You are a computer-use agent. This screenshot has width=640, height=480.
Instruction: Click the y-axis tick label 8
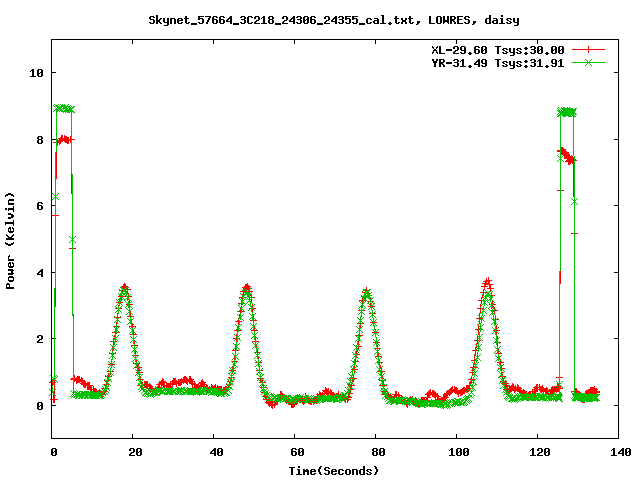(40, 140)
